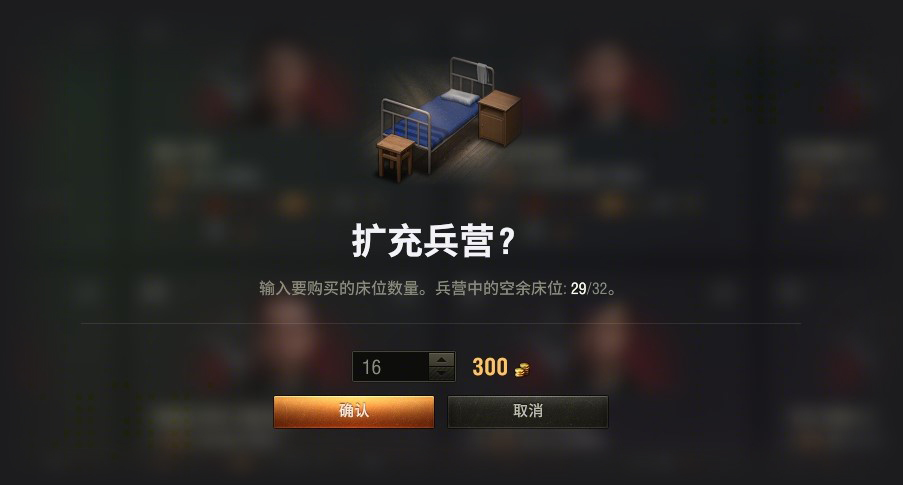Increase bunk quantity with the up arrow
Image resolution: width=903 pixels, height=485 pixels.
tap(442, 359)
